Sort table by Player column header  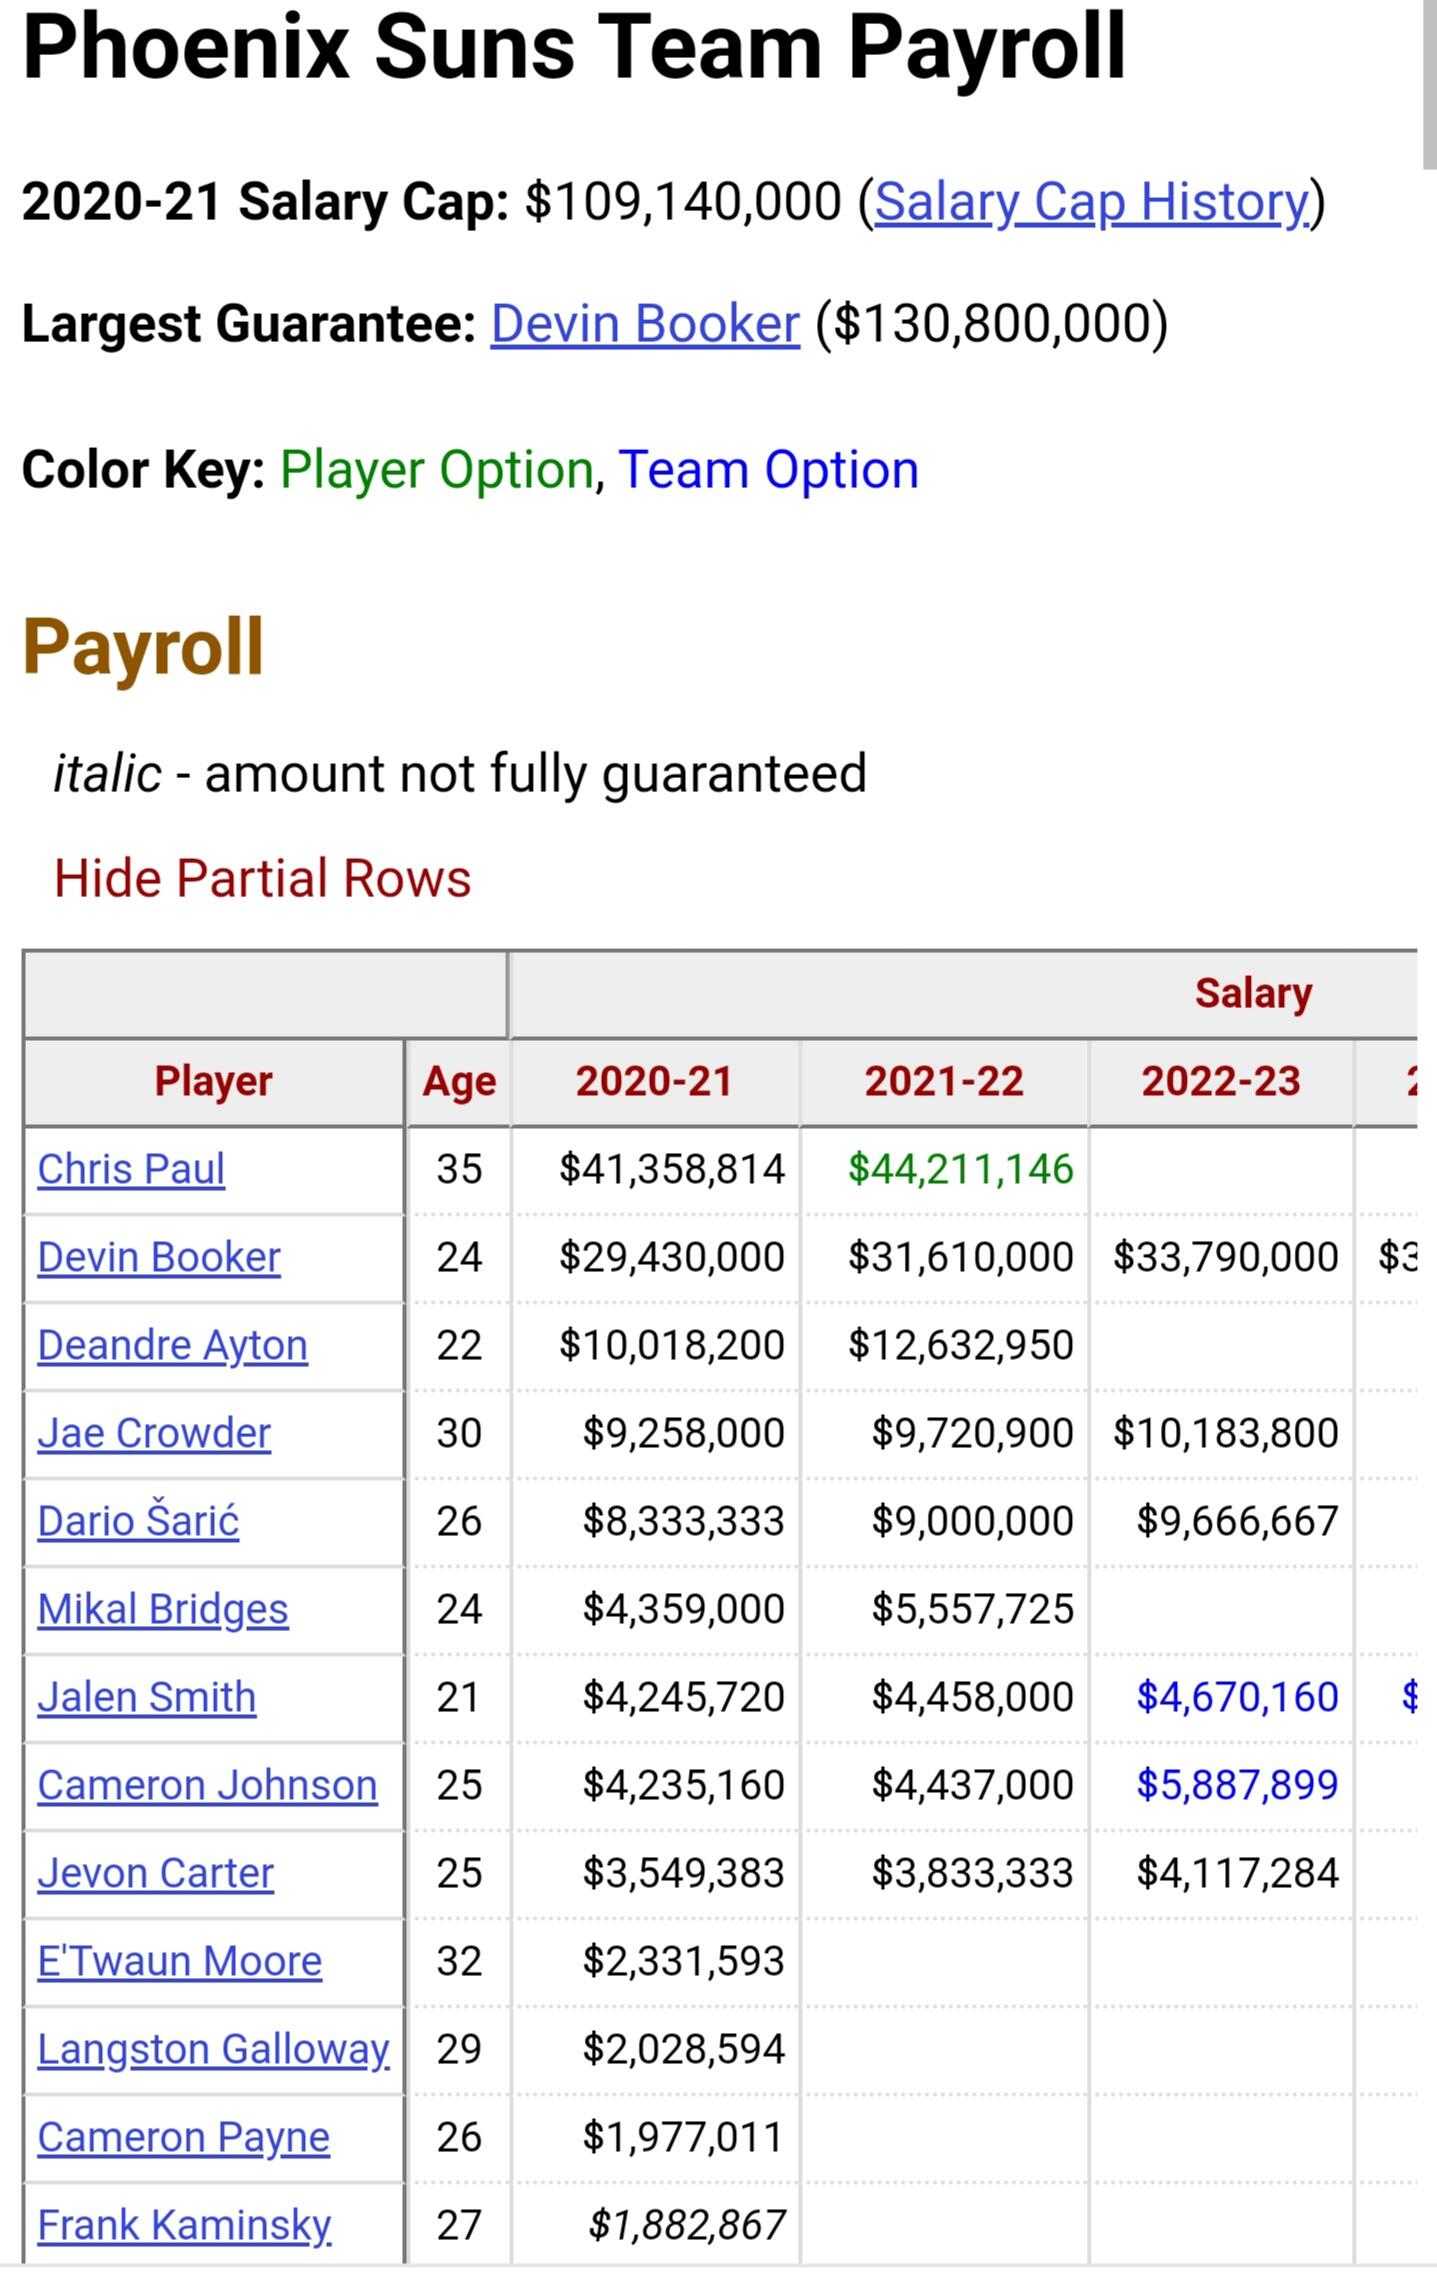tap(213, 1082)
